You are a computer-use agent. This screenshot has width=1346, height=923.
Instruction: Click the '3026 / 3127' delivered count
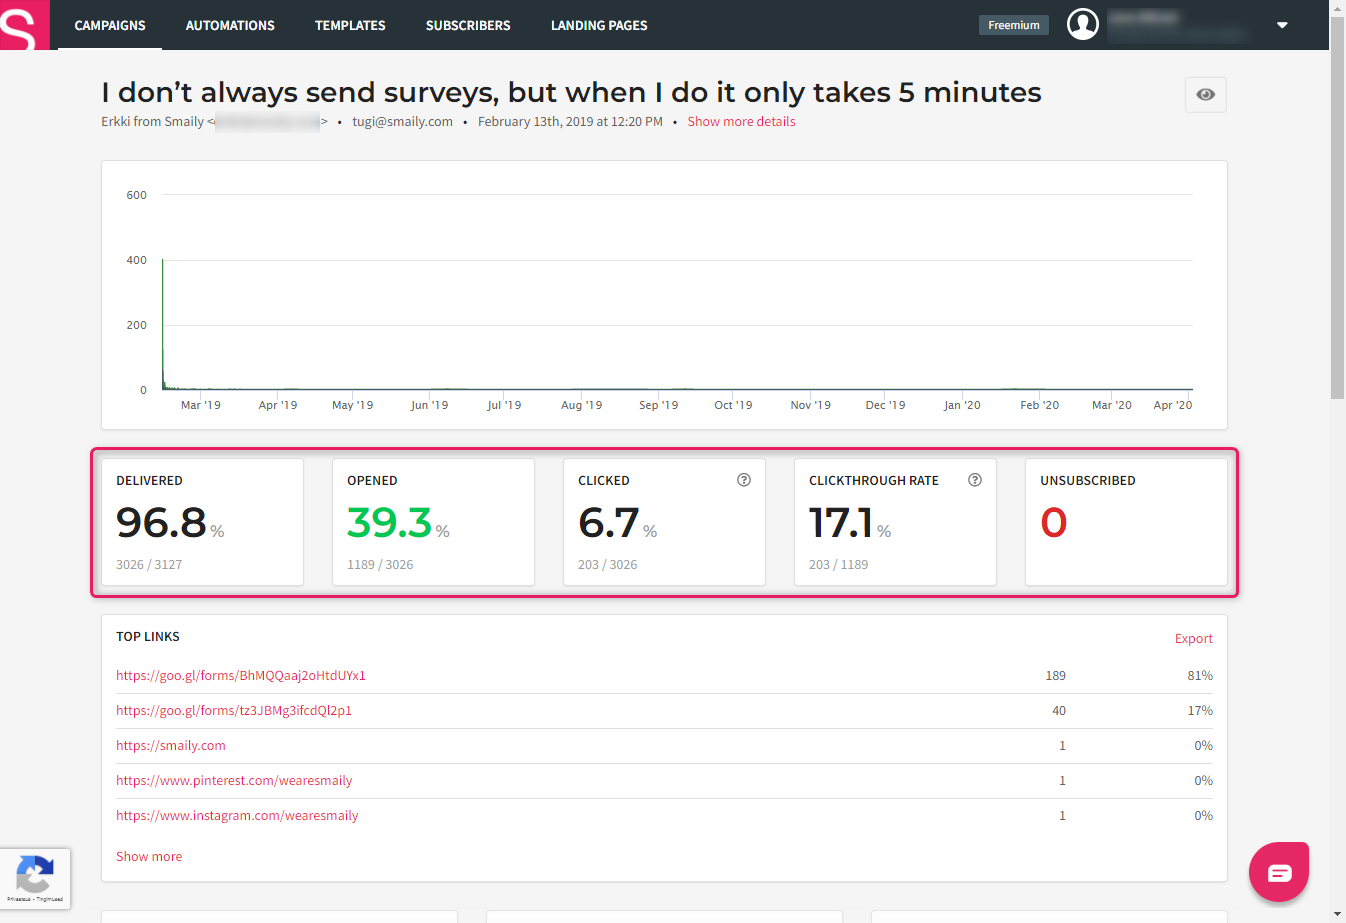point(149,564)
